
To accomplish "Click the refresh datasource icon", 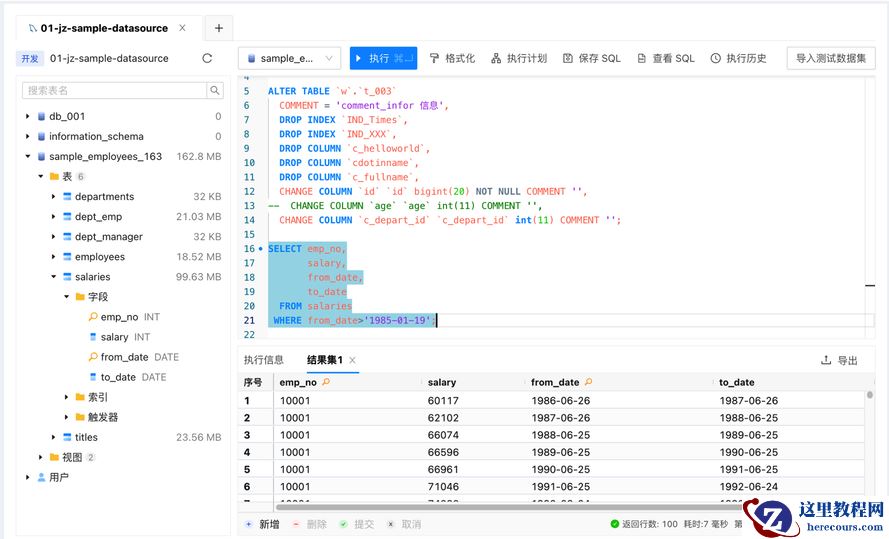I will [207, 58].
